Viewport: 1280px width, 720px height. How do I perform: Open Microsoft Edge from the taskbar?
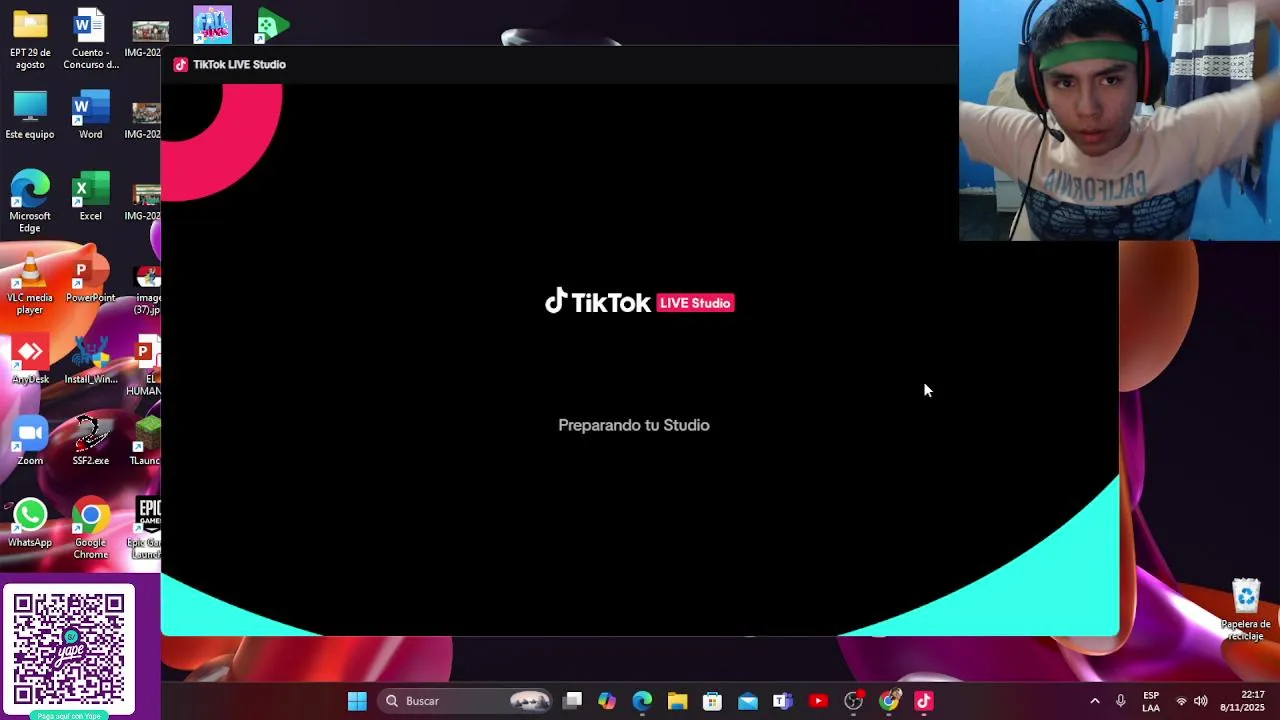[642, 701]
